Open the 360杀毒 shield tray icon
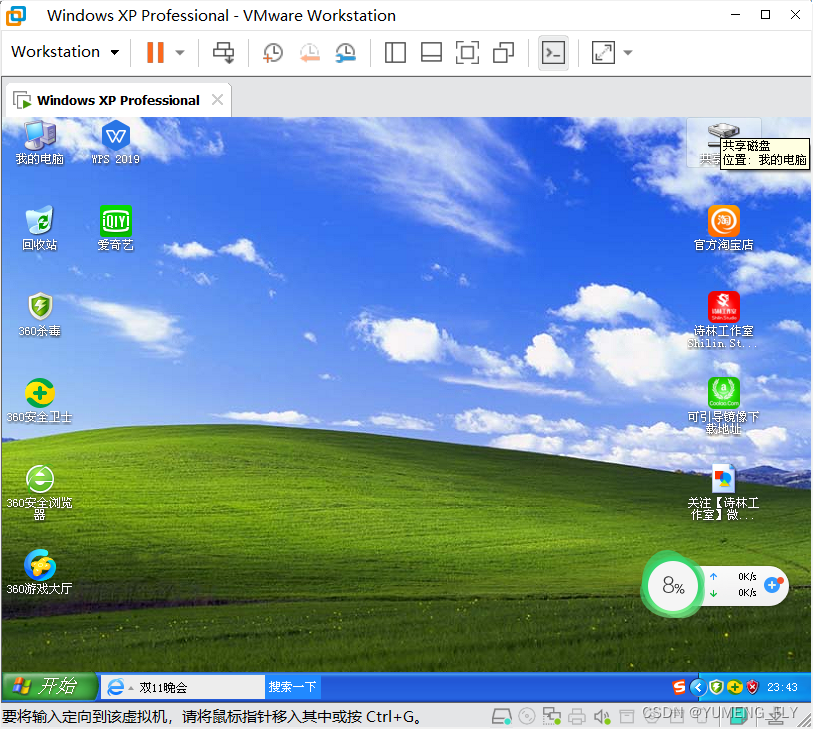This screenshot has width=813, height=729. 717,688
